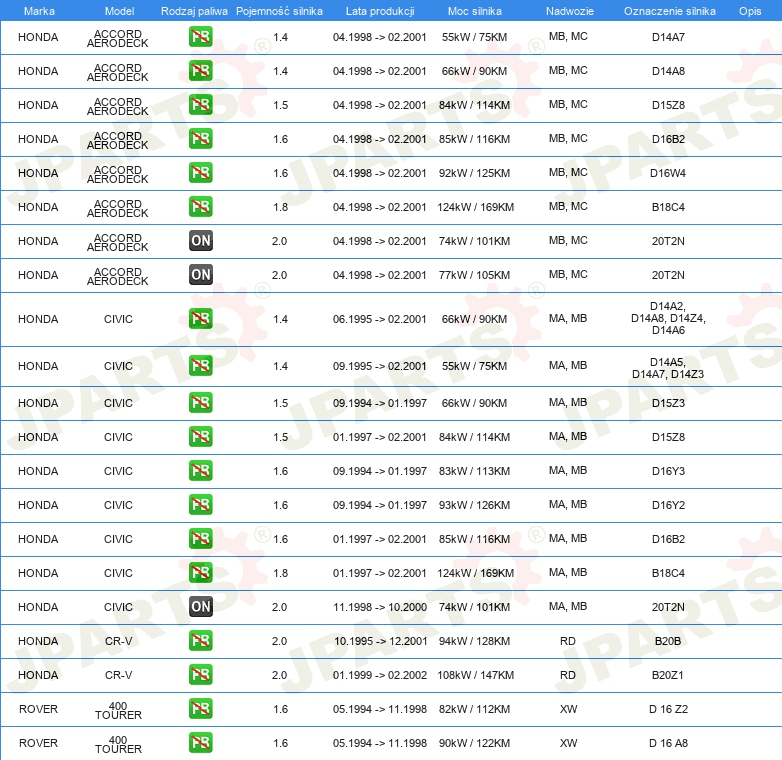The height and width of the screenshot is (760, 782).
Task: Click the petrol icon in the Rover D 16 Z2 row
Action: [x=200, y=708]
